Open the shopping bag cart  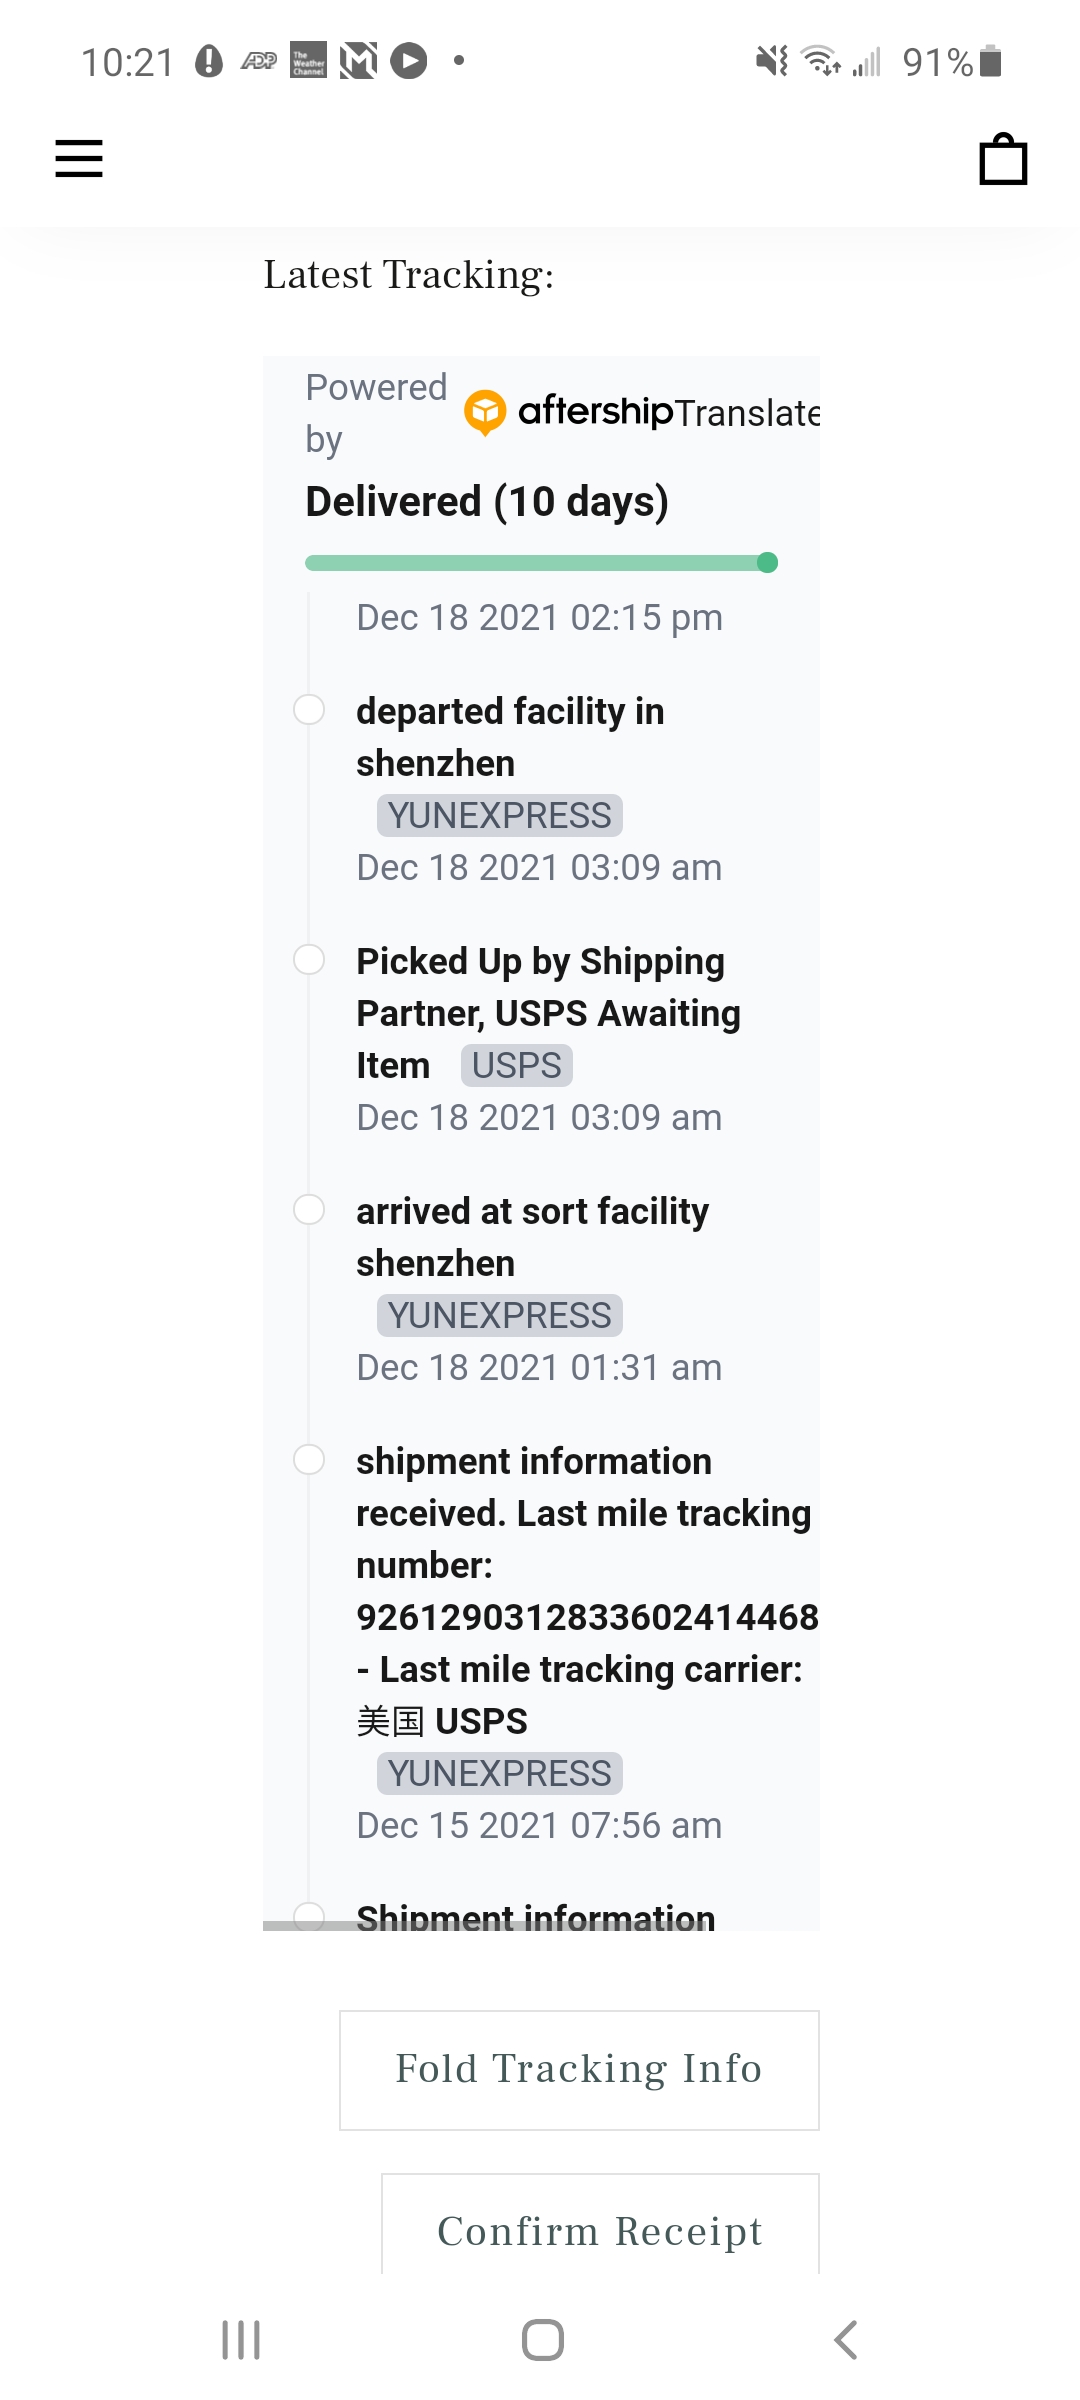(1003, 159)
